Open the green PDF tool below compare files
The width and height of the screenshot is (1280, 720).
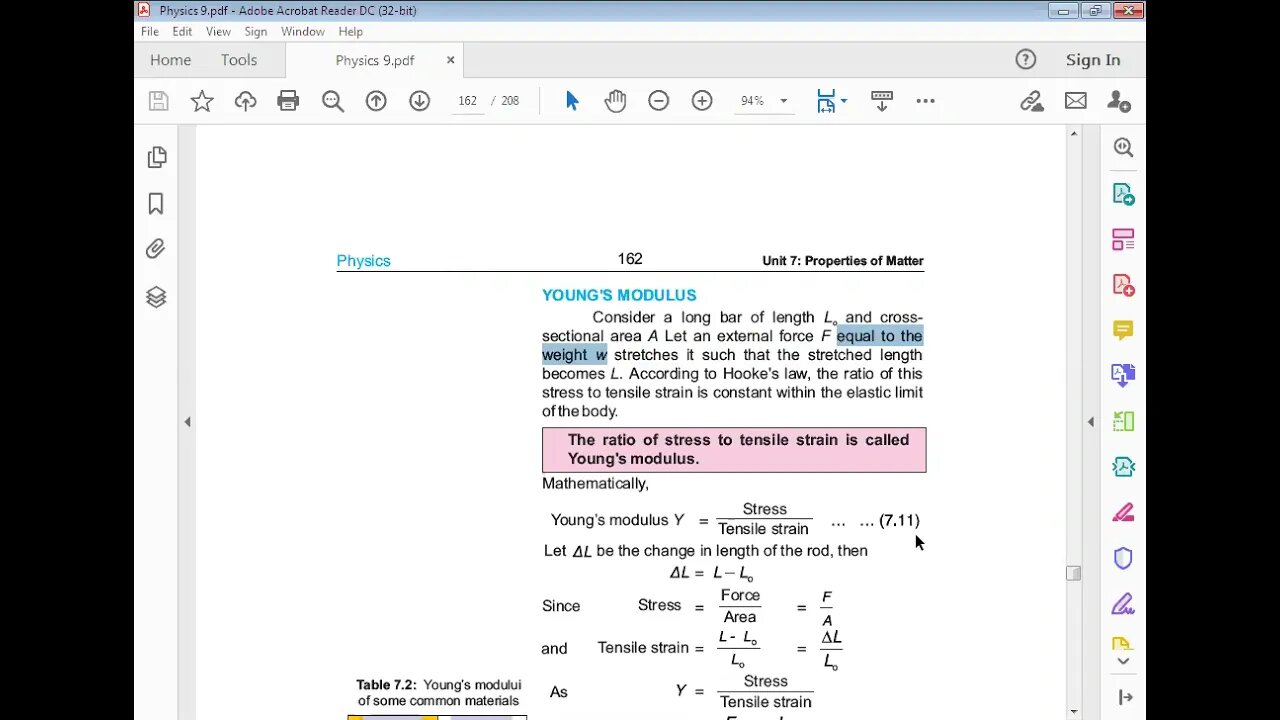click(1123, 467)
